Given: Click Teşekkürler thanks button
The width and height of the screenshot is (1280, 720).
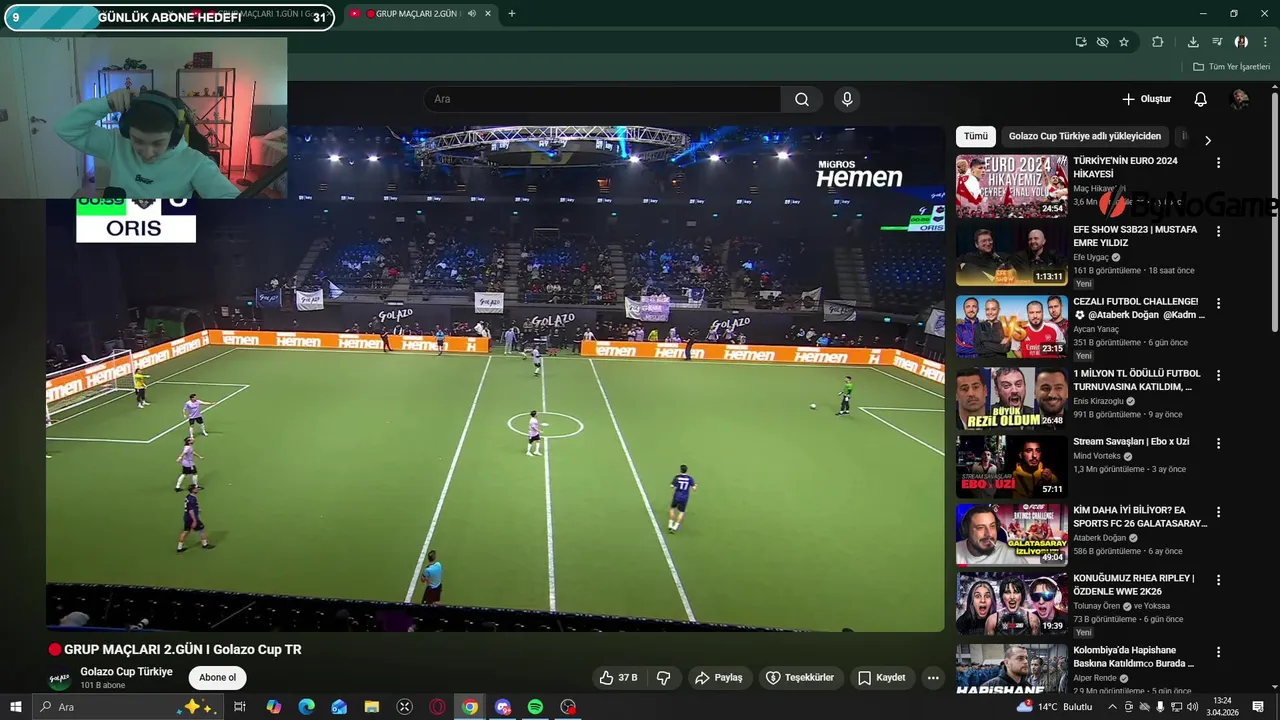Looking at the screenshot, I should [800, 678].
